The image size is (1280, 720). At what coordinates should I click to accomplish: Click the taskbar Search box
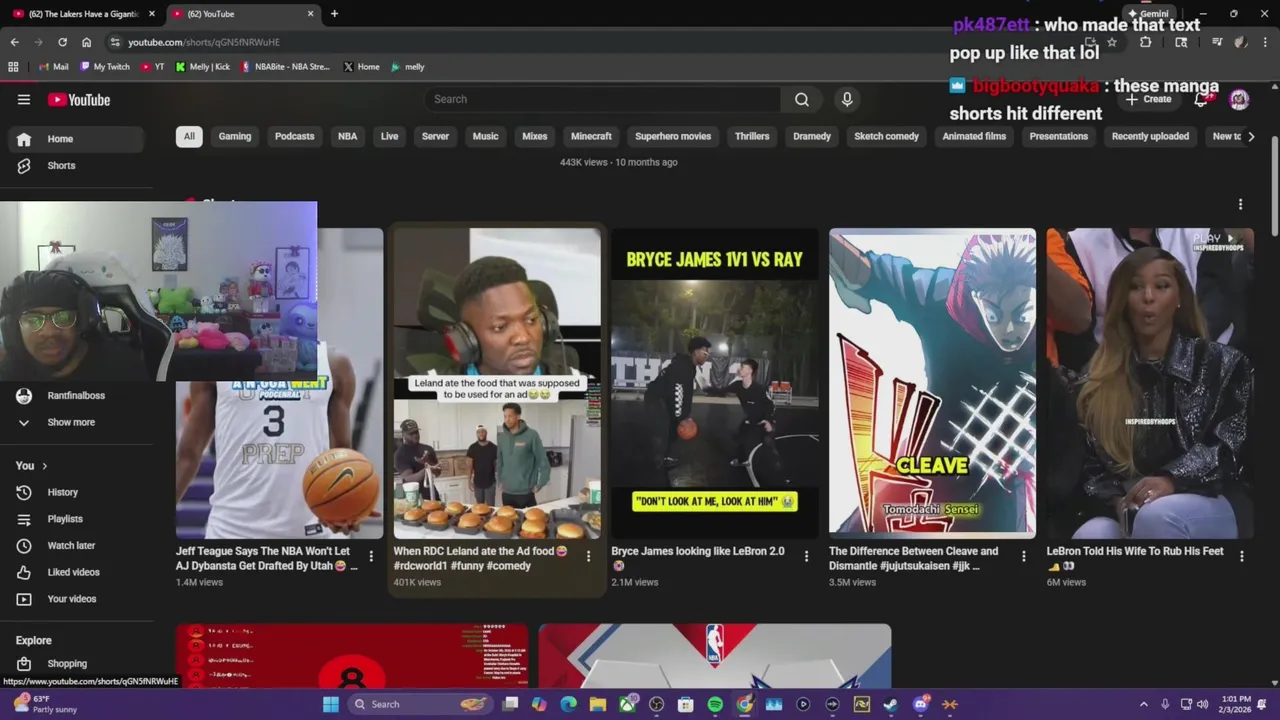pos(421,704)
